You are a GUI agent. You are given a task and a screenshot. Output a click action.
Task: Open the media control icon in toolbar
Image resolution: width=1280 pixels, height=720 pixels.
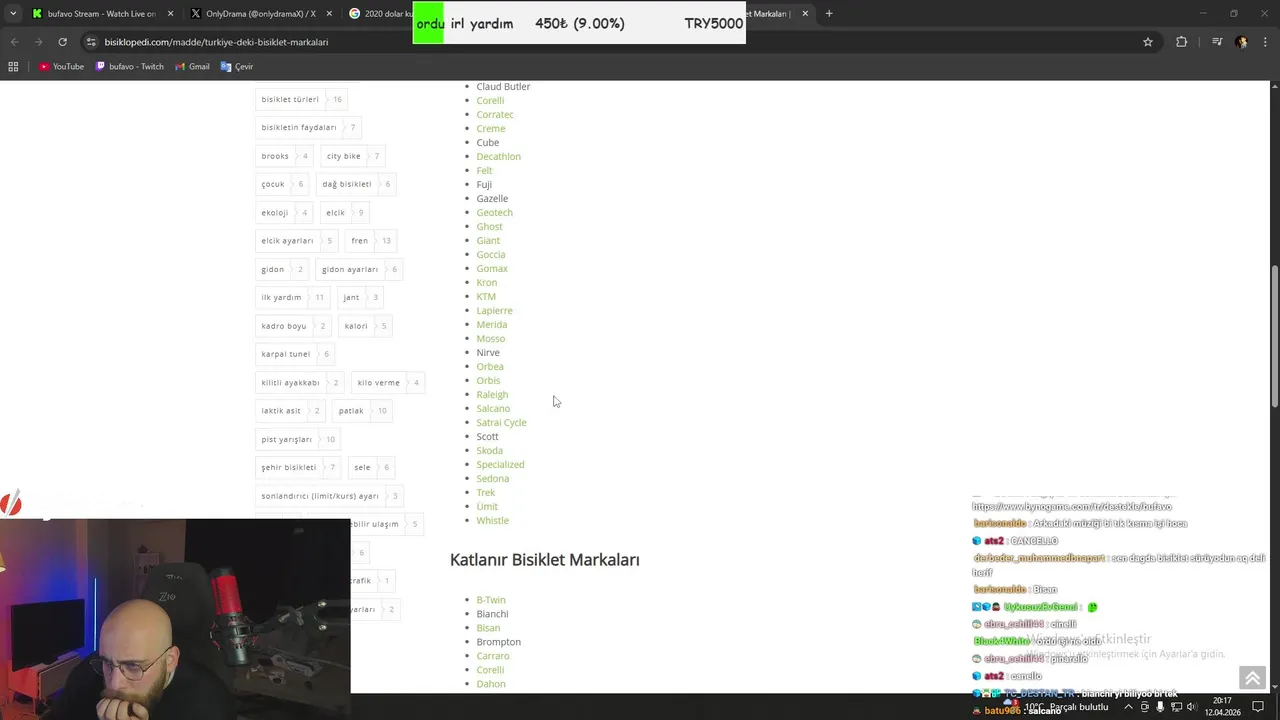[1216, 42]
